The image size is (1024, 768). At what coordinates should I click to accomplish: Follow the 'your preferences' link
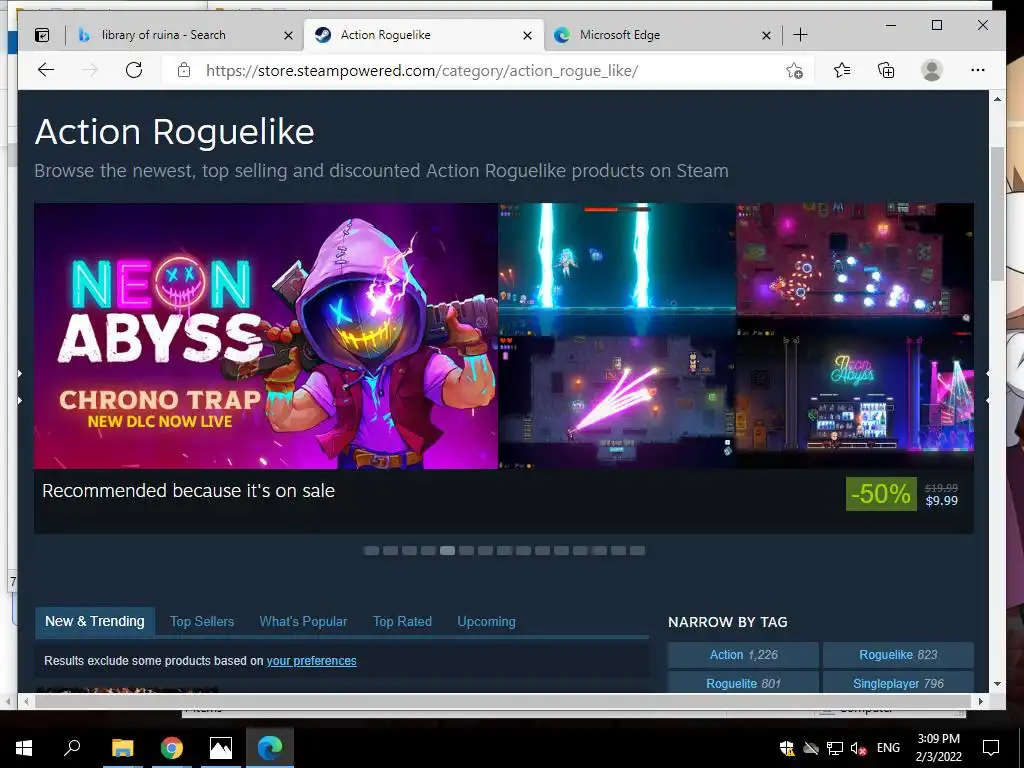(312, 661)
